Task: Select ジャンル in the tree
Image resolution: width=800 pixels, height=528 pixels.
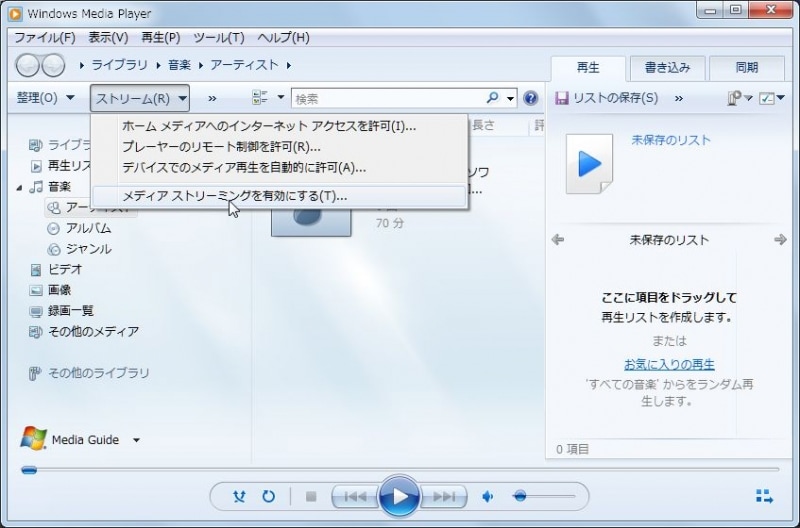Action: click(88, 249)
